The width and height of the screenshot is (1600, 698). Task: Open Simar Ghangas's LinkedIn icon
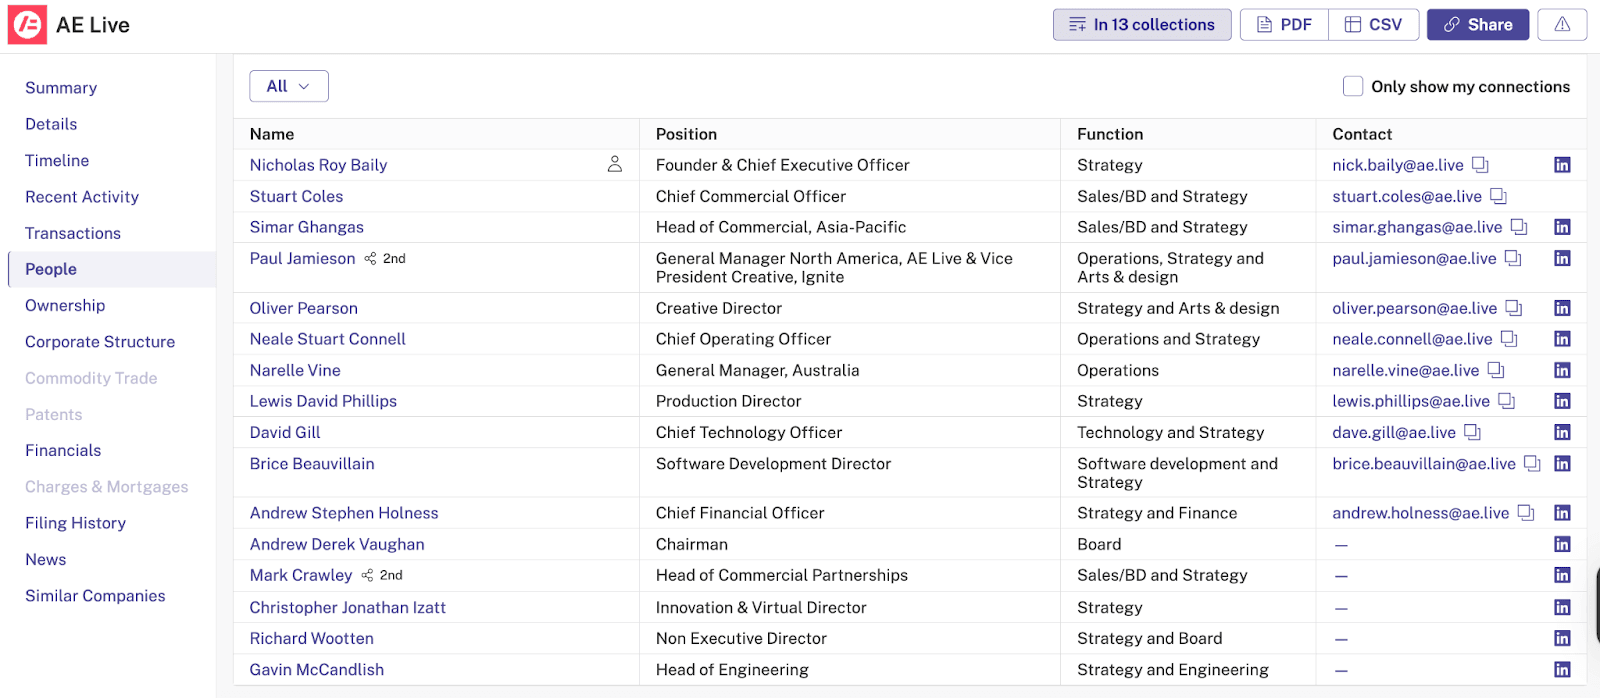point(1562,227)
